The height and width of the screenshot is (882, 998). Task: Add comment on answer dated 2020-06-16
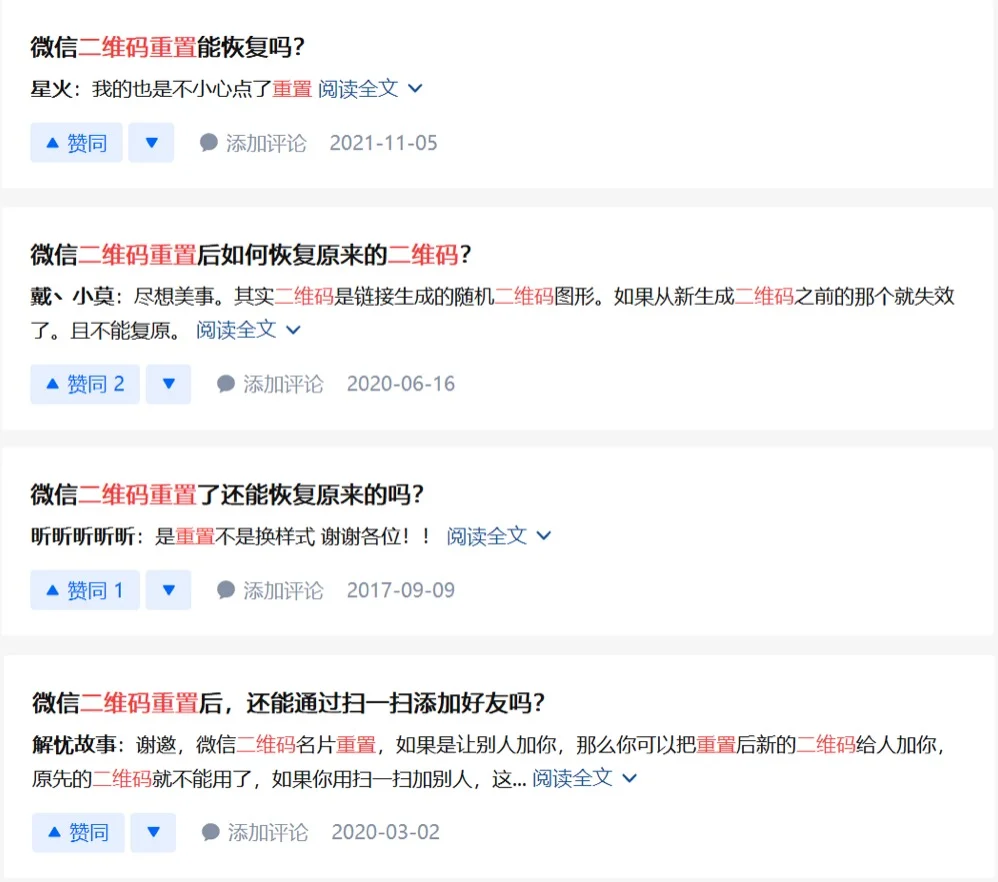[271, 384]
